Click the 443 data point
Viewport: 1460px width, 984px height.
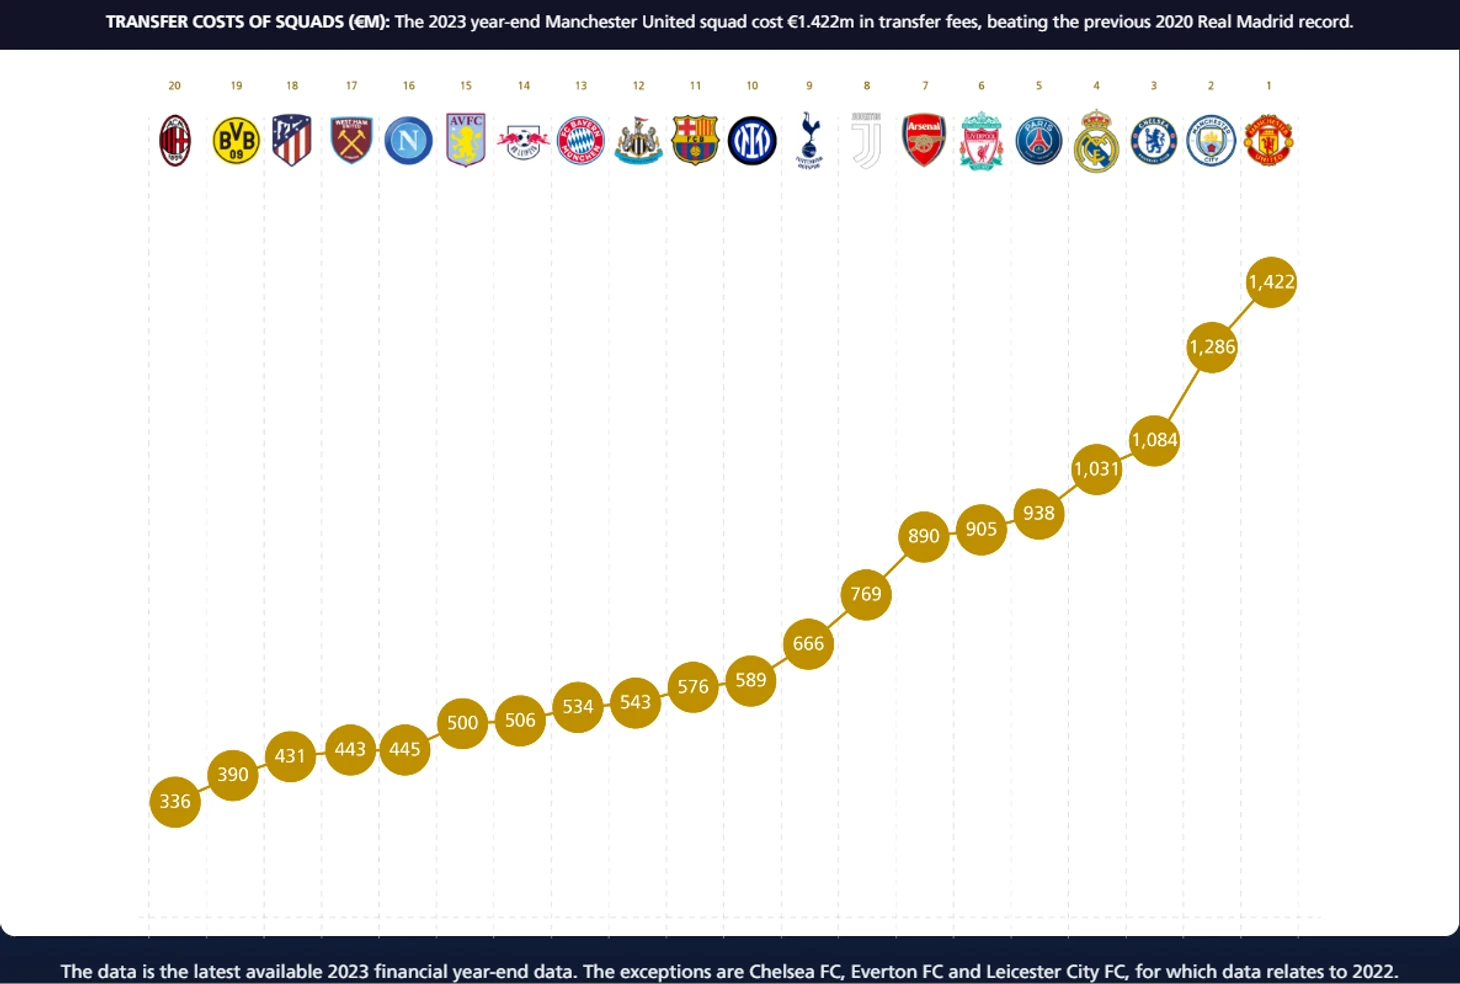[x=350, y=749]
